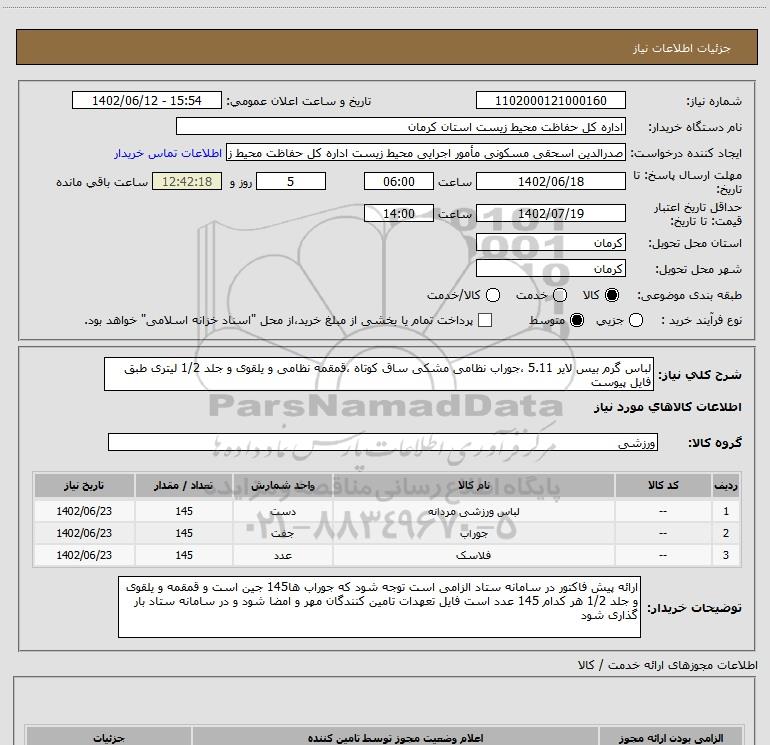Image resolution: width=770 pixels, height=745 pixels.
Task: Click the general need description text box
Action: coord(379,375)
